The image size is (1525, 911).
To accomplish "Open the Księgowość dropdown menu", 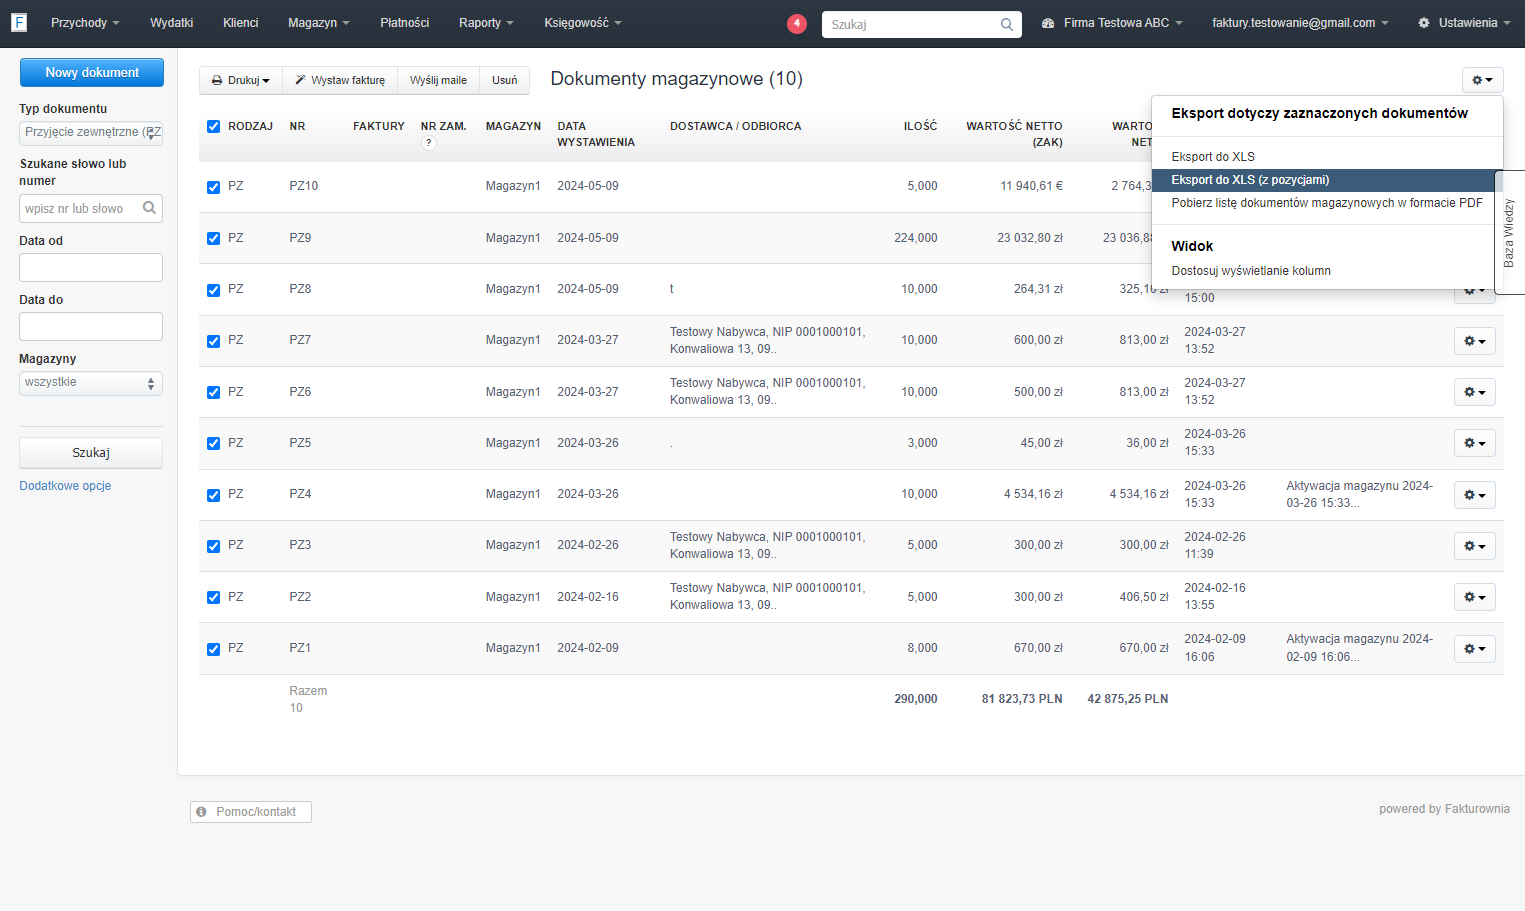I will [x=583, y=23].
